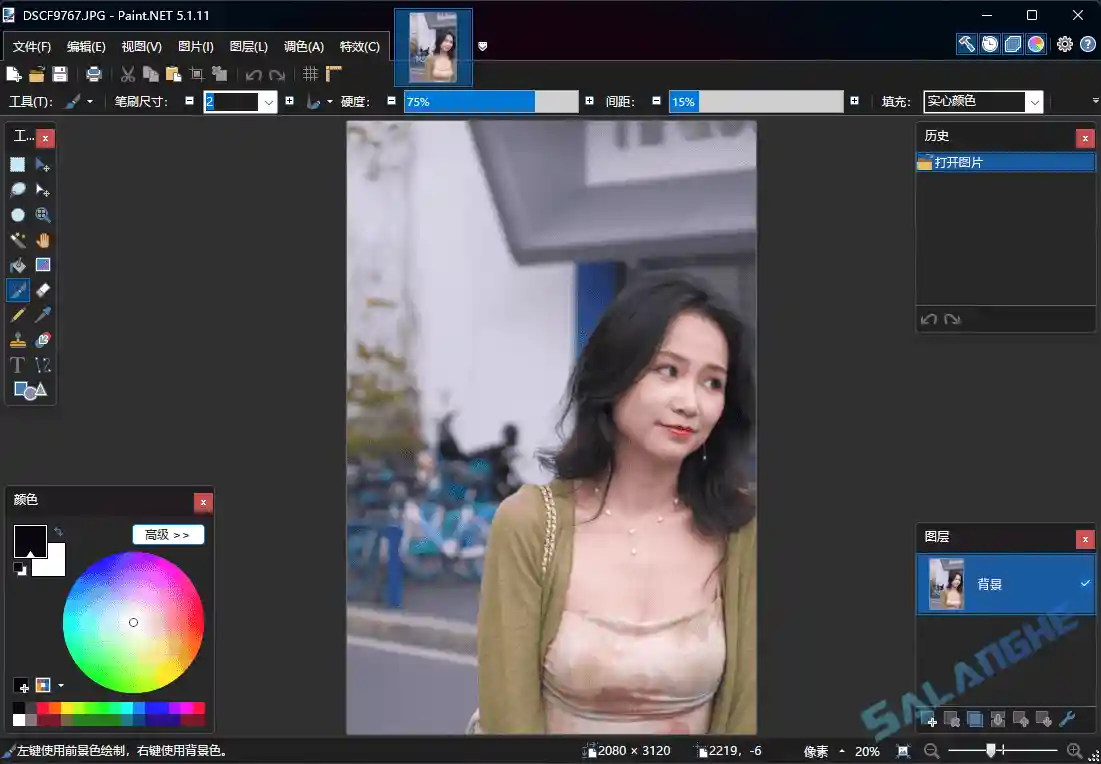Toggle the History window from the top-right icons
Image resolution: width=1101 pixels, height=764 pixels.
point(988,44)
